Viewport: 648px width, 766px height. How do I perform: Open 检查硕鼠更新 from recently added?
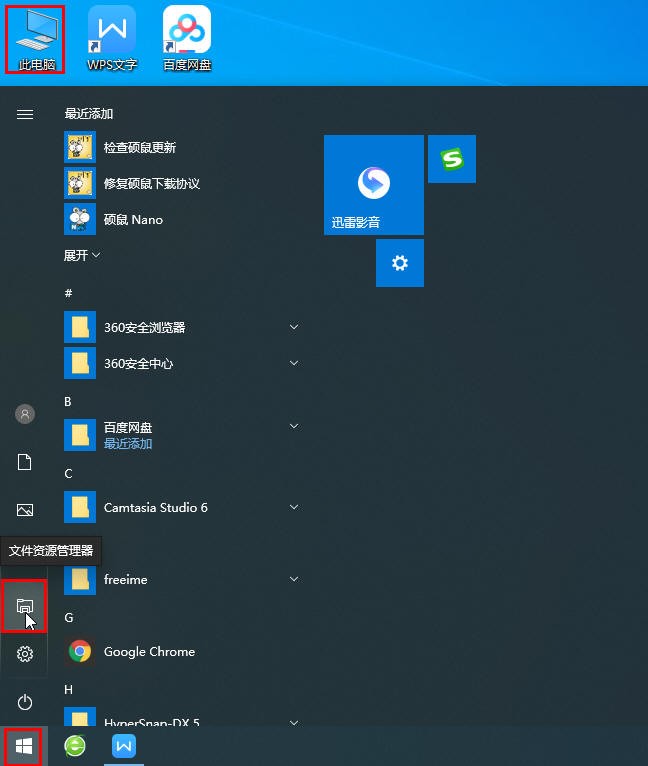click(182, 147)
